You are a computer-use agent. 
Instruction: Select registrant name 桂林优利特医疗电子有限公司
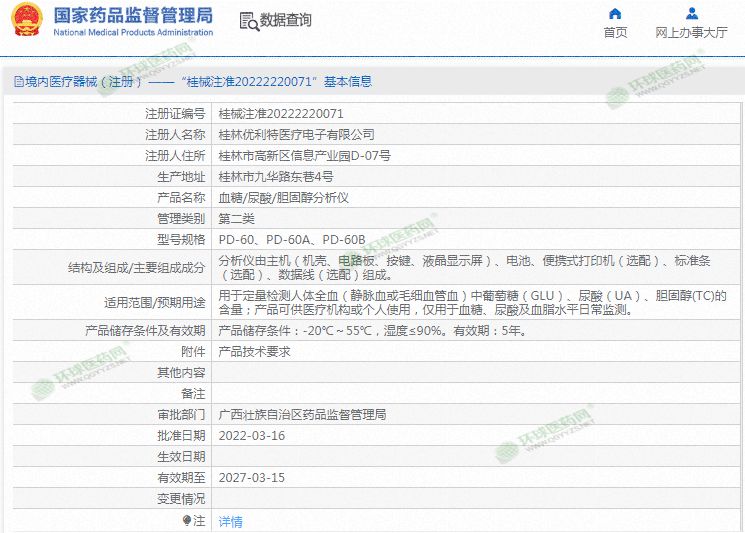(x=296, y=134)
